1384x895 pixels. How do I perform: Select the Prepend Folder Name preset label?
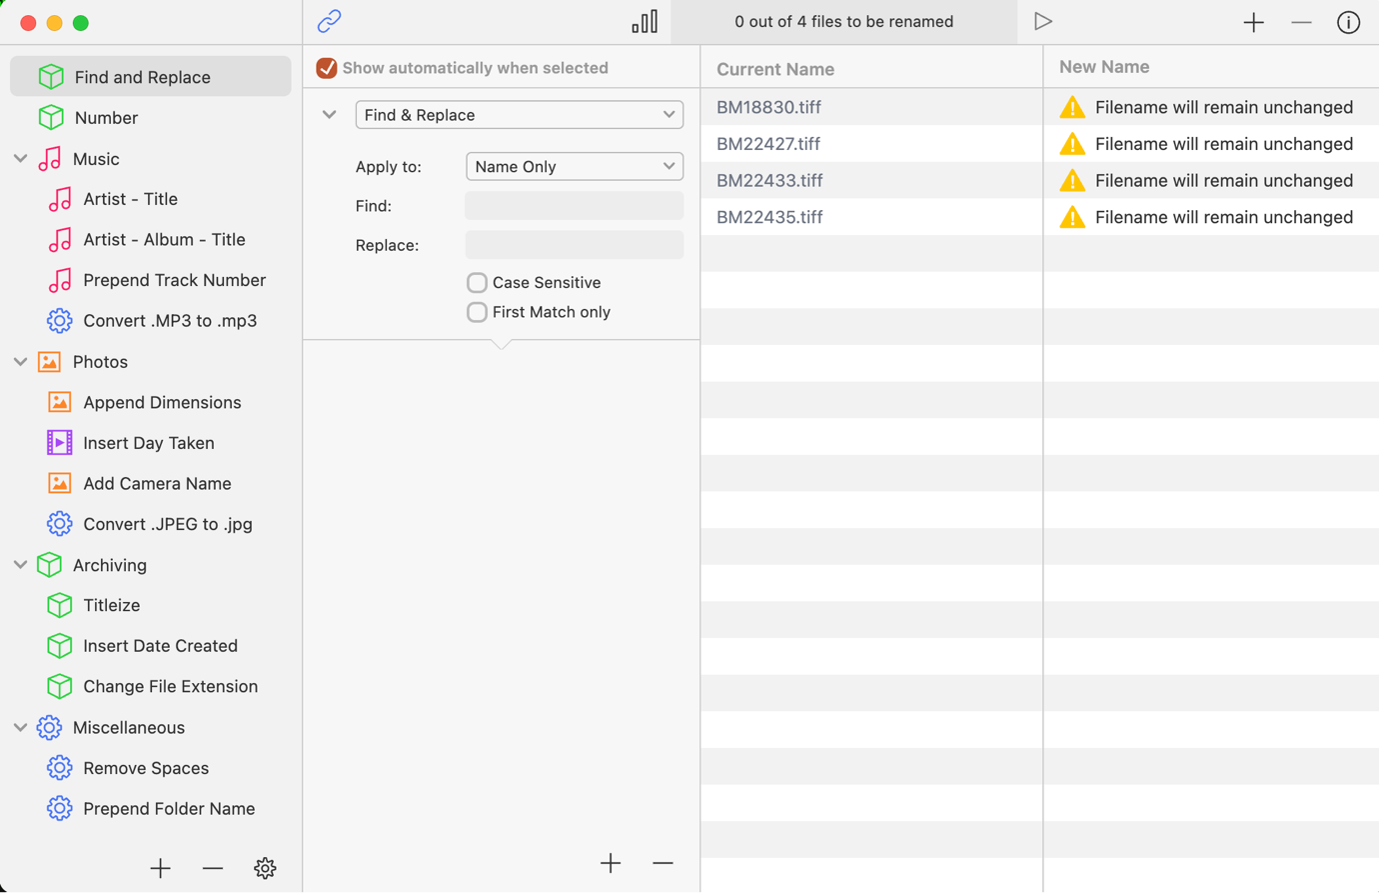point(169,808)
